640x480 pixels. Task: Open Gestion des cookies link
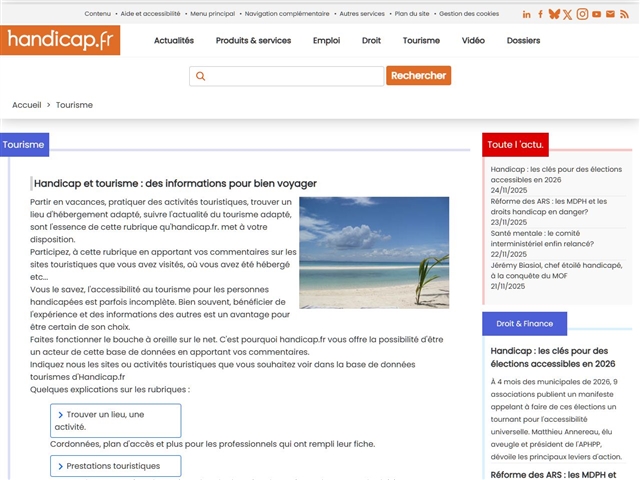pos(469,13)
